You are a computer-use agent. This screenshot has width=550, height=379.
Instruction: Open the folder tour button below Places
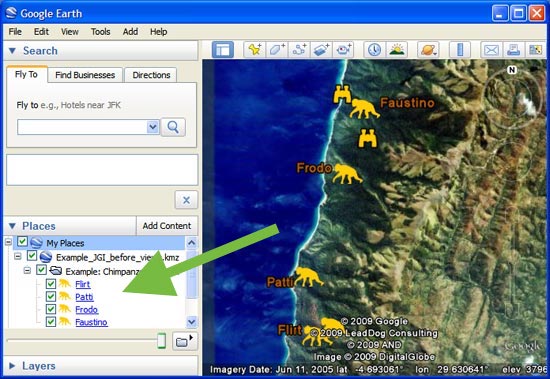(185, 341)
